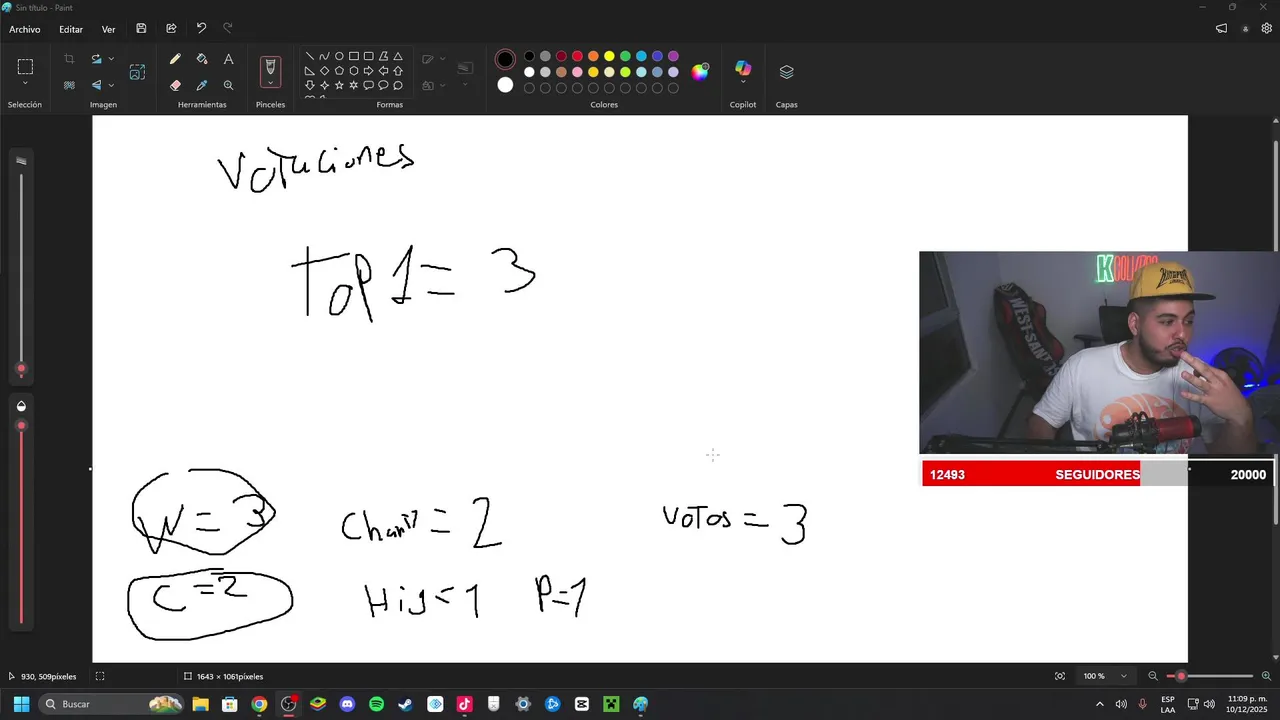Select the rectangular selection tool
This screenshot has height=720, width=1280.
(25, 67)
